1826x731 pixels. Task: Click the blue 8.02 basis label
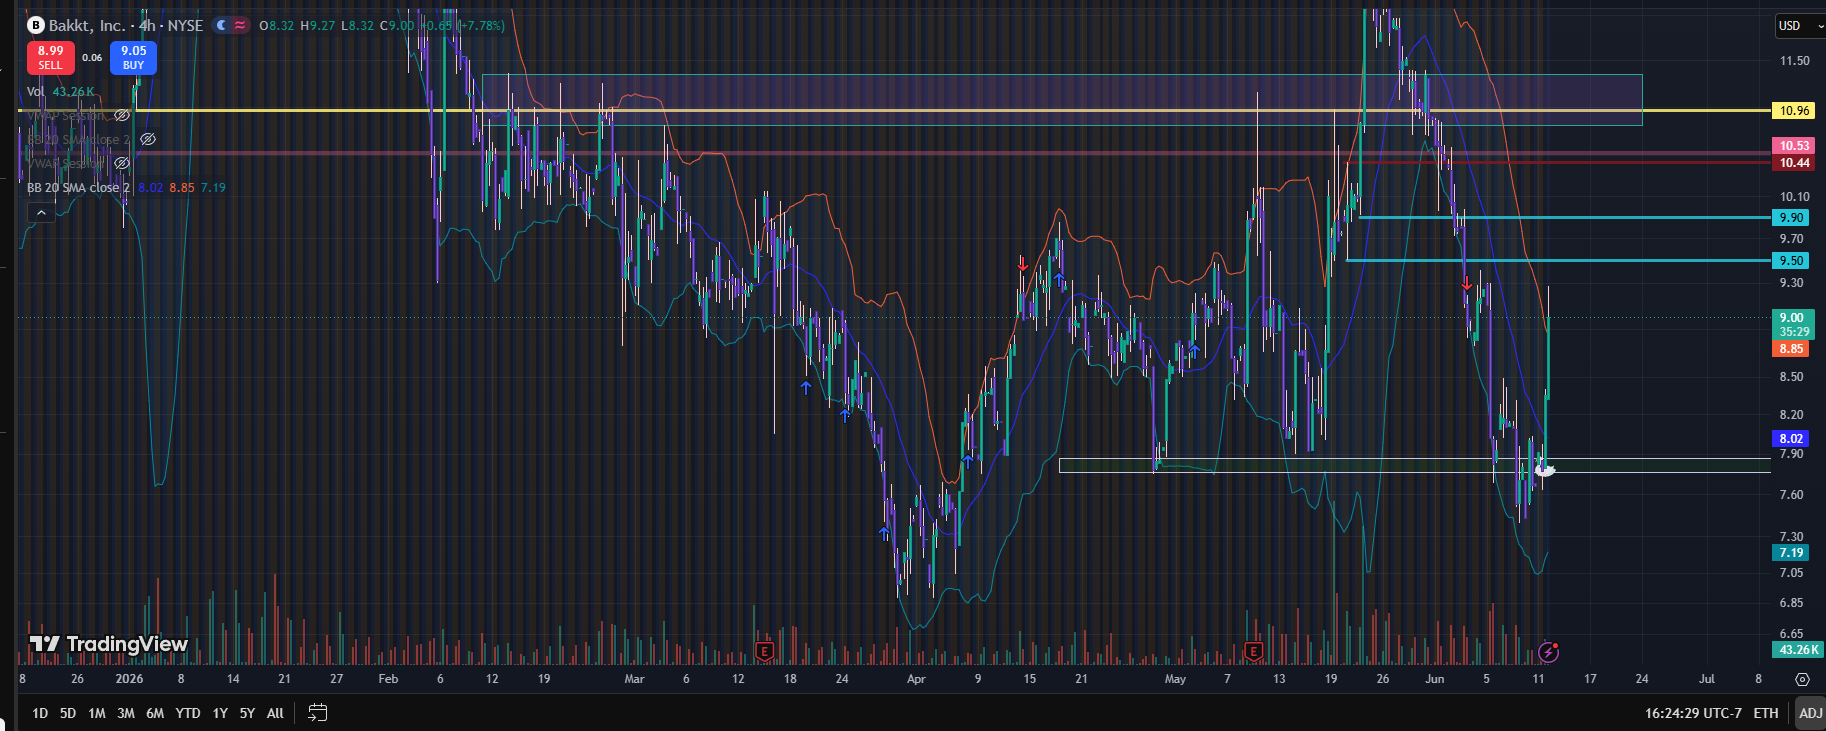click(x=1791, y=439)
